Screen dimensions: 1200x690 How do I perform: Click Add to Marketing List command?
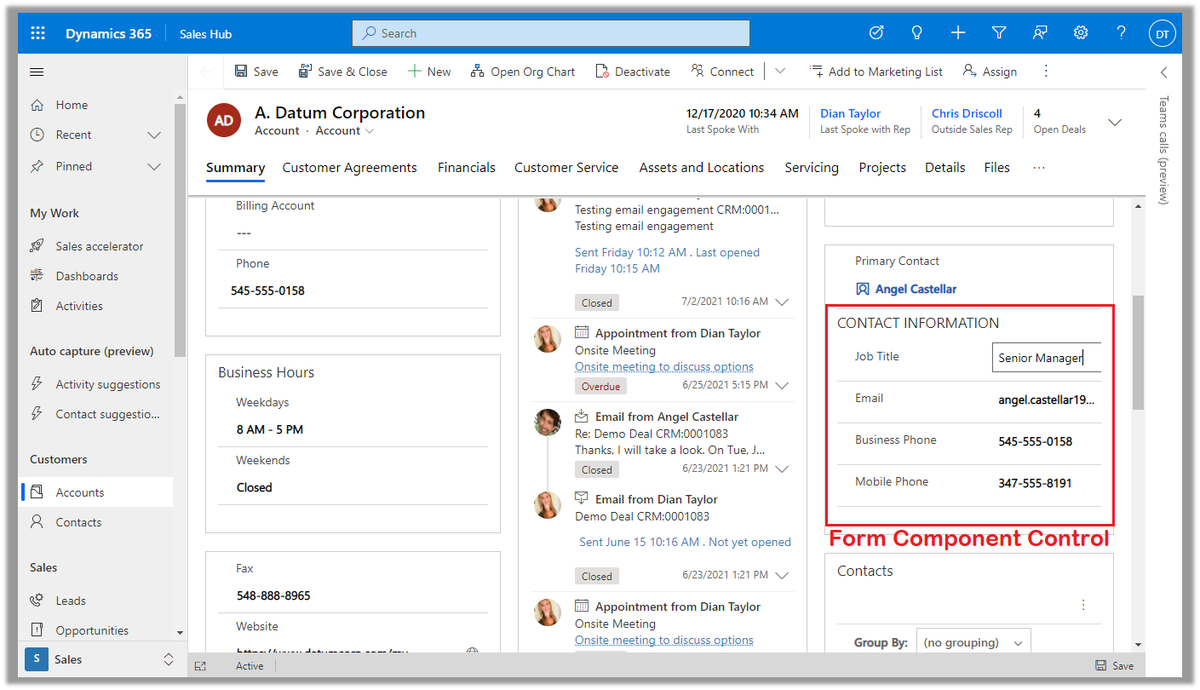tap(876, 72)
